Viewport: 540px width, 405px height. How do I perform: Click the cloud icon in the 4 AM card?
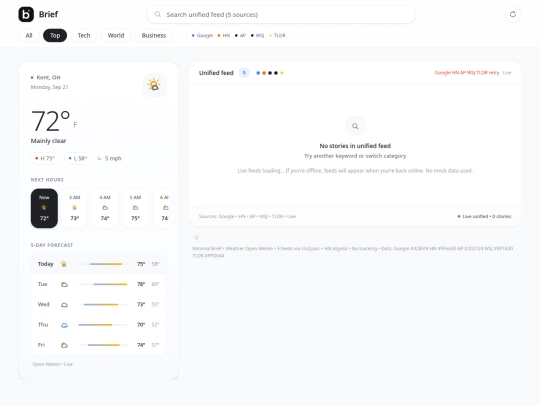pos(105,208)
